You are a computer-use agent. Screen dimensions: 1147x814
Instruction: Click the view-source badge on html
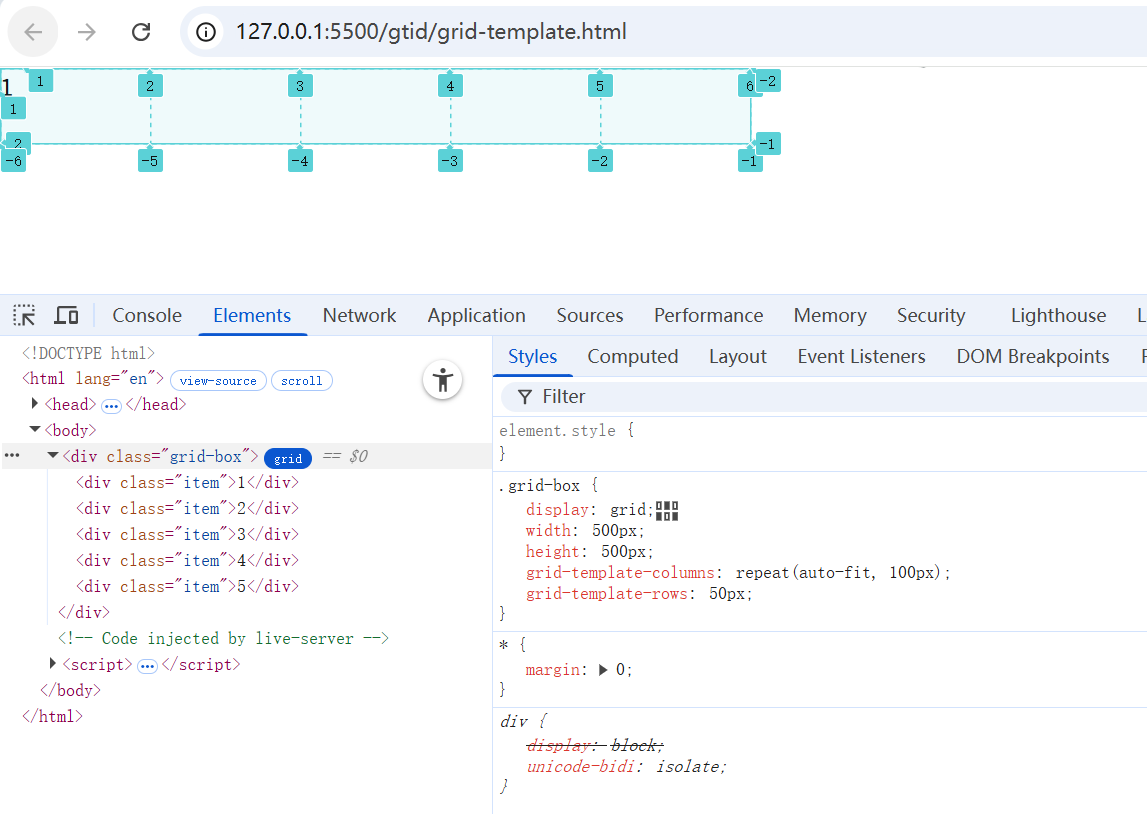[218, 381]
